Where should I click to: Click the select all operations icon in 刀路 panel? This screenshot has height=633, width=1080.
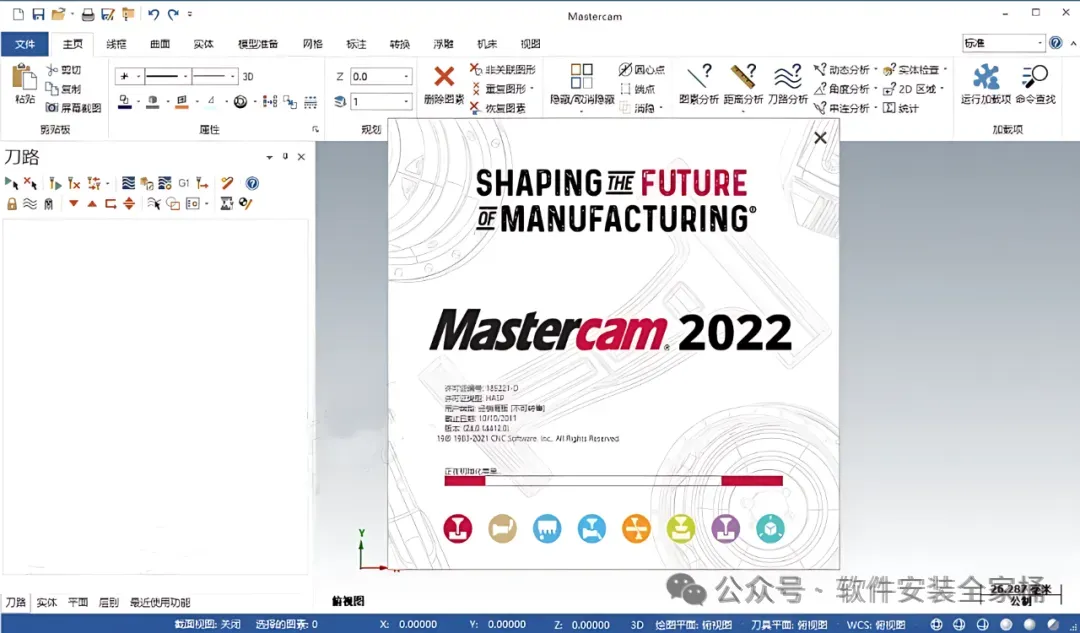click(11, 183)
